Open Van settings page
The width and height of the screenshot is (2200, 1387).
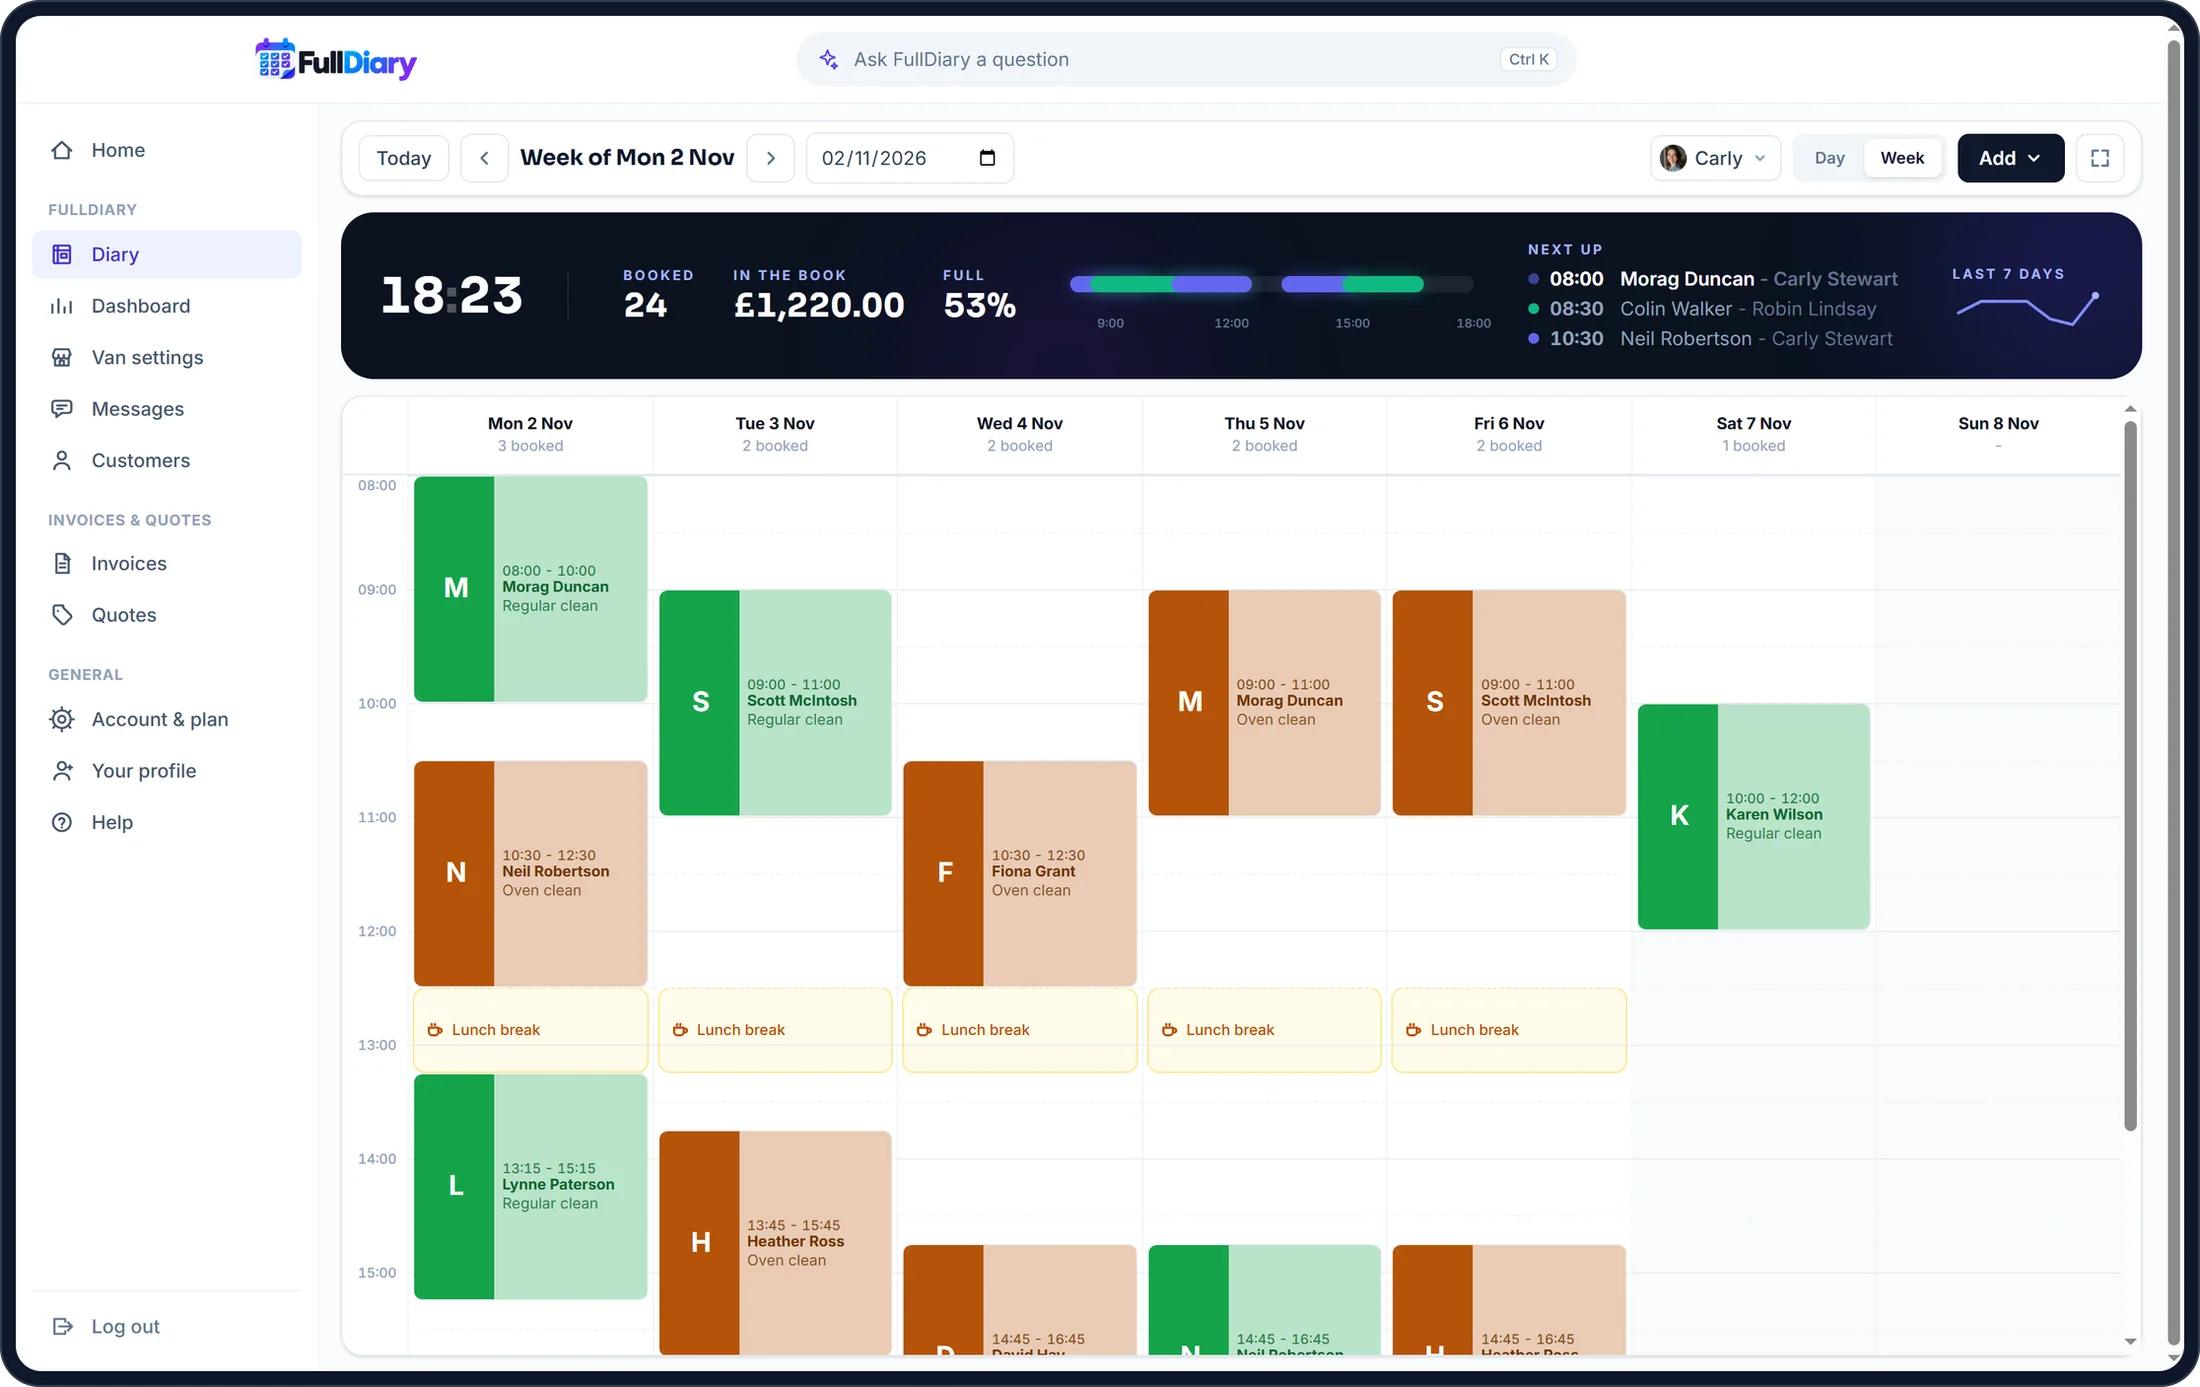[166, 357]
